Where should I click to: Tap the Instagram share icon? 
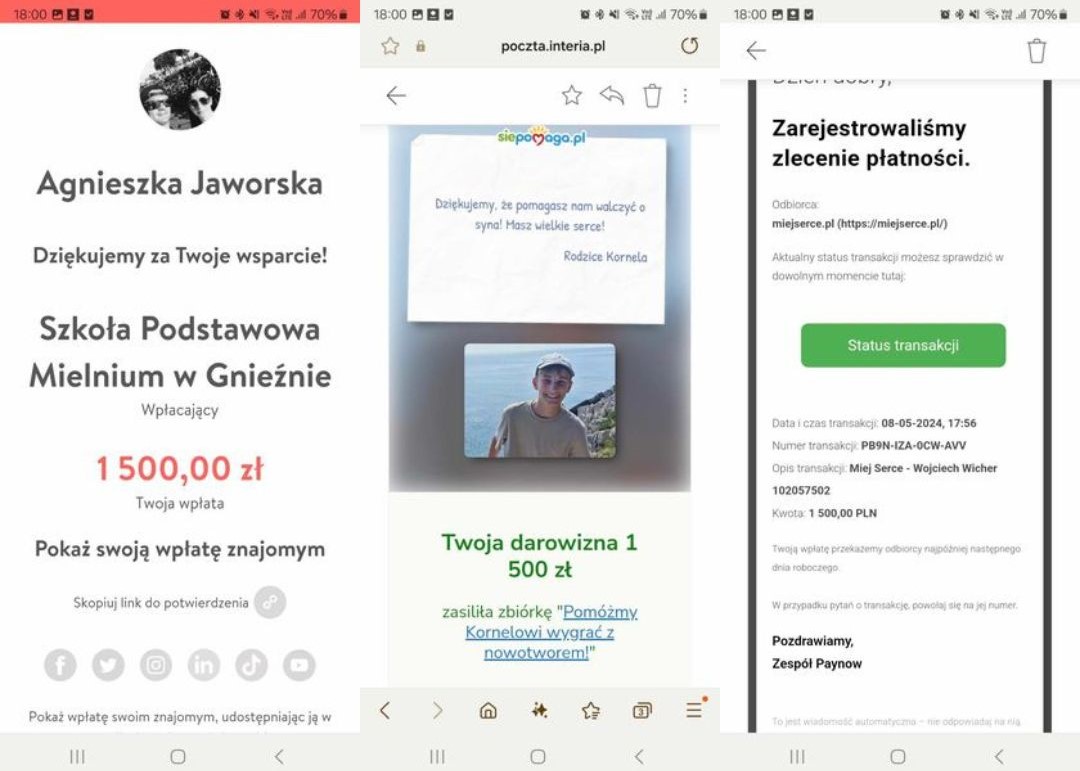point(156,665)
